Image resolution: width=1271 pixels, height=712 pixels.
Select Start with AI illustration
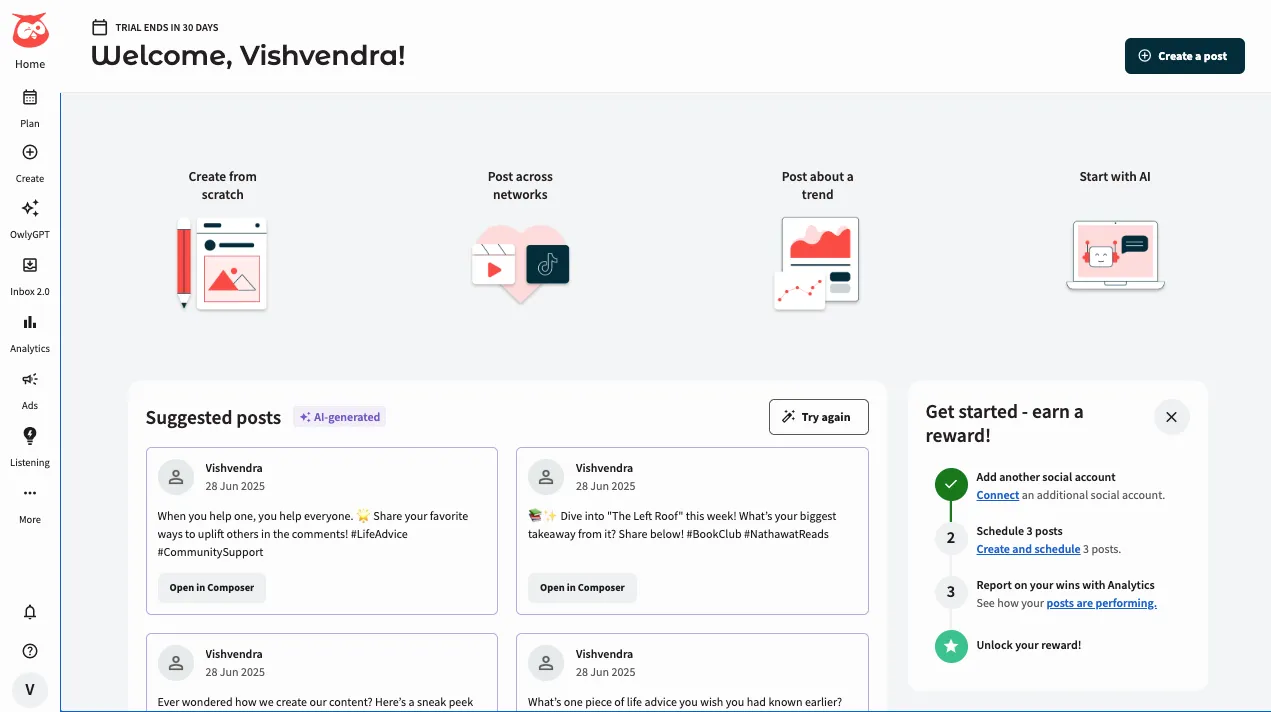(1115, 255)
